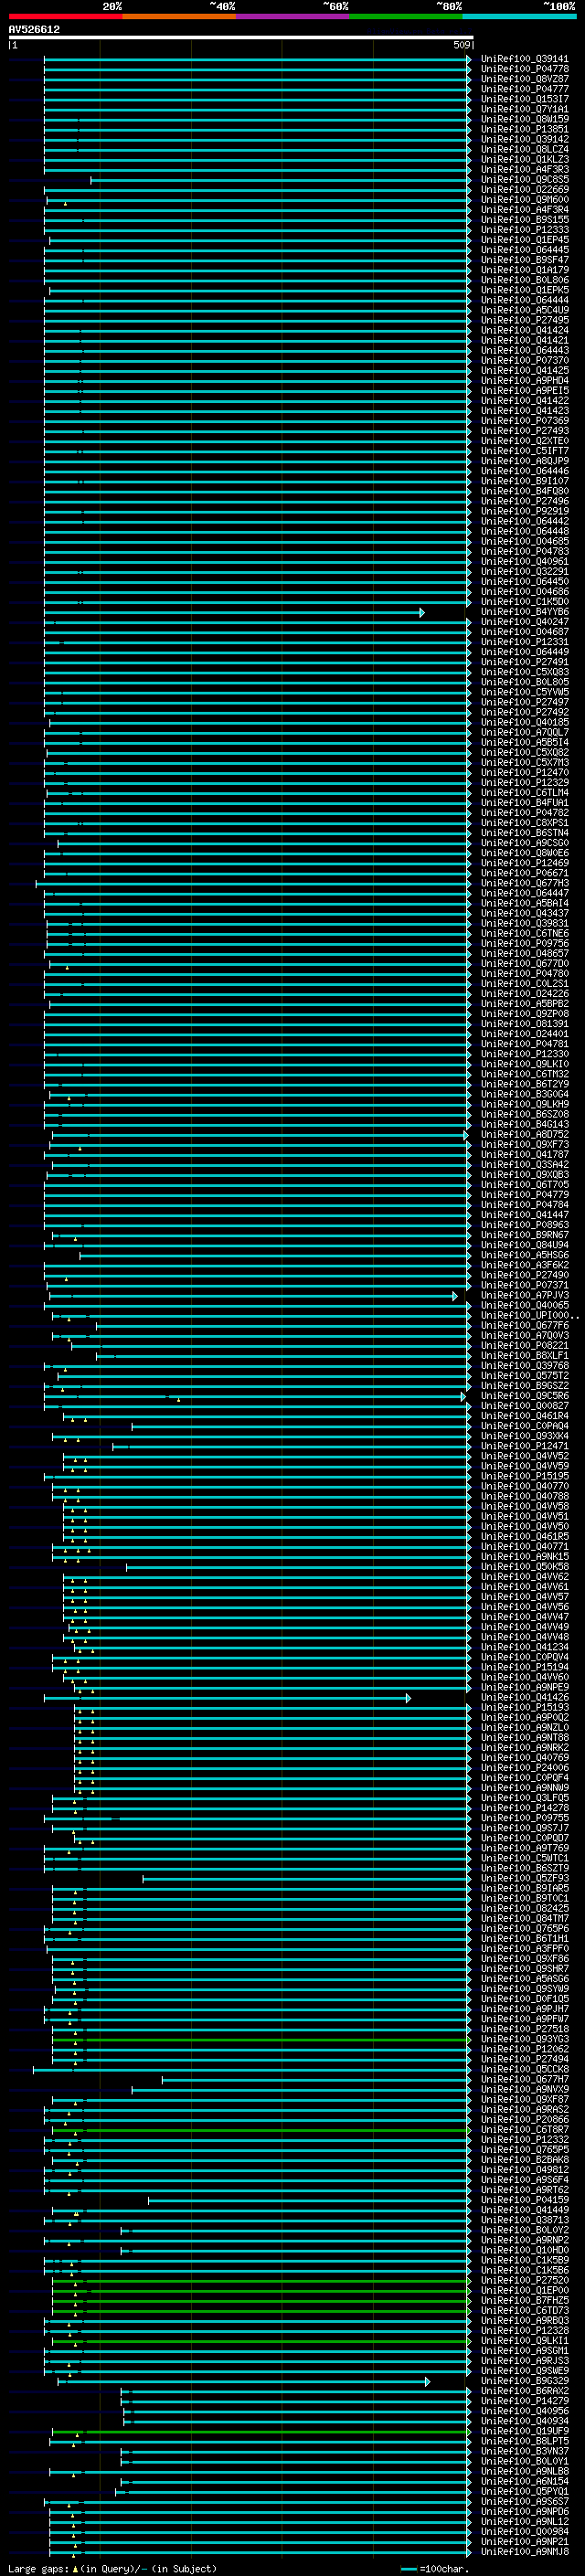Viewport: 585px width, 2576px height.
Task: Select hit label UniRef100_B9S155
Action: pos(524,220)
